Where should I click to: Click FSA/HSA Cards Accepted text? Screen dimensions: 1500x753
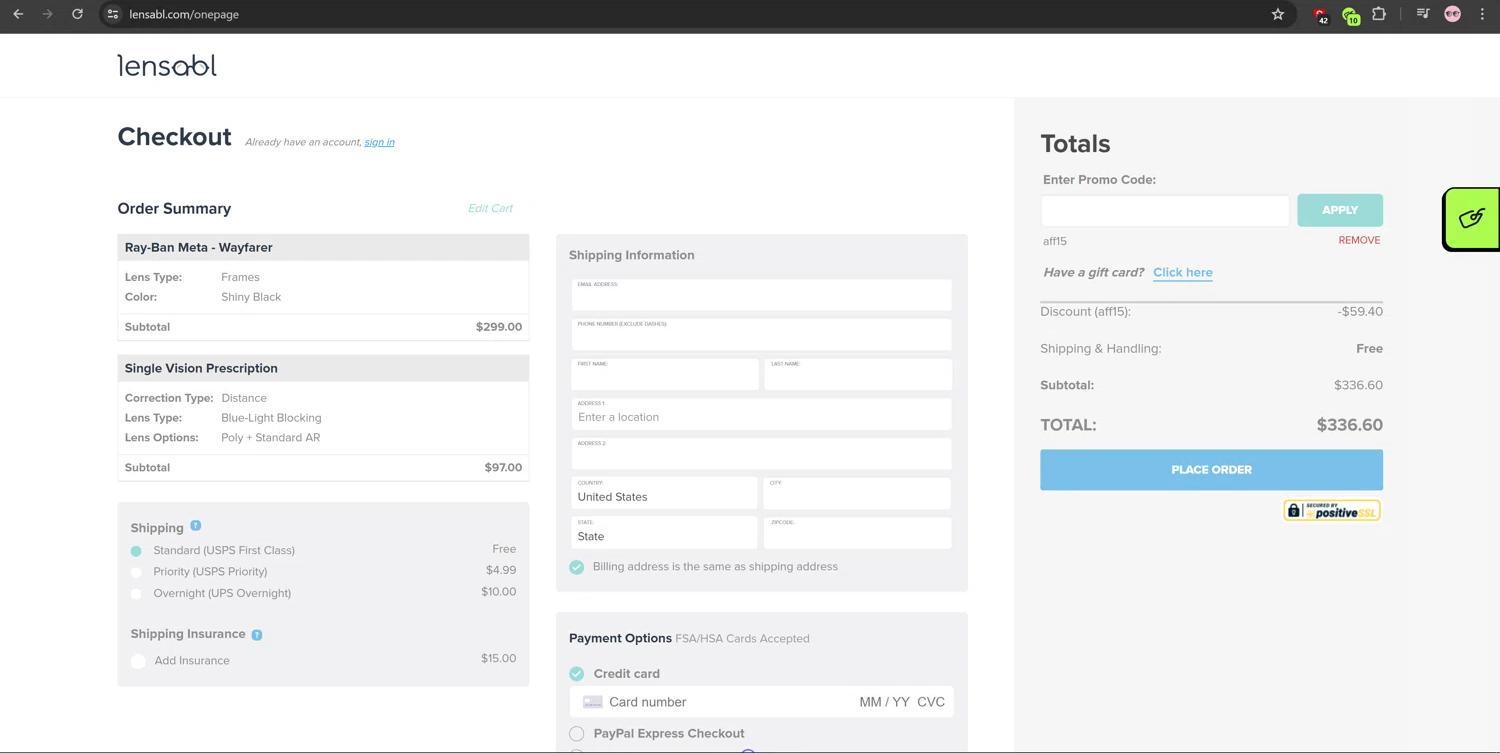pos(742,639)
